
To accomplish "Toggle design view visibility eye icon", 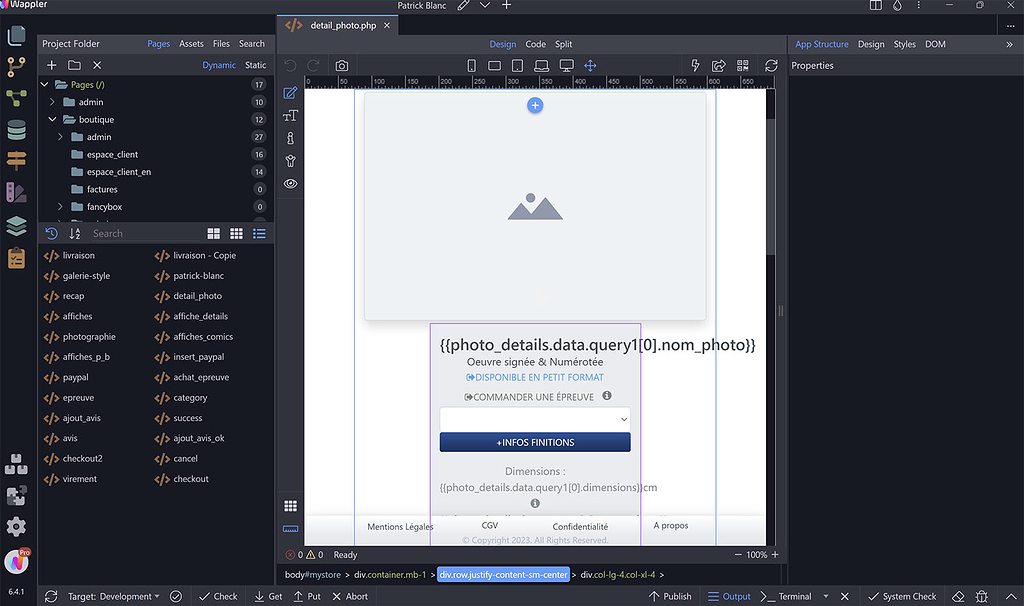I will 290,183.
